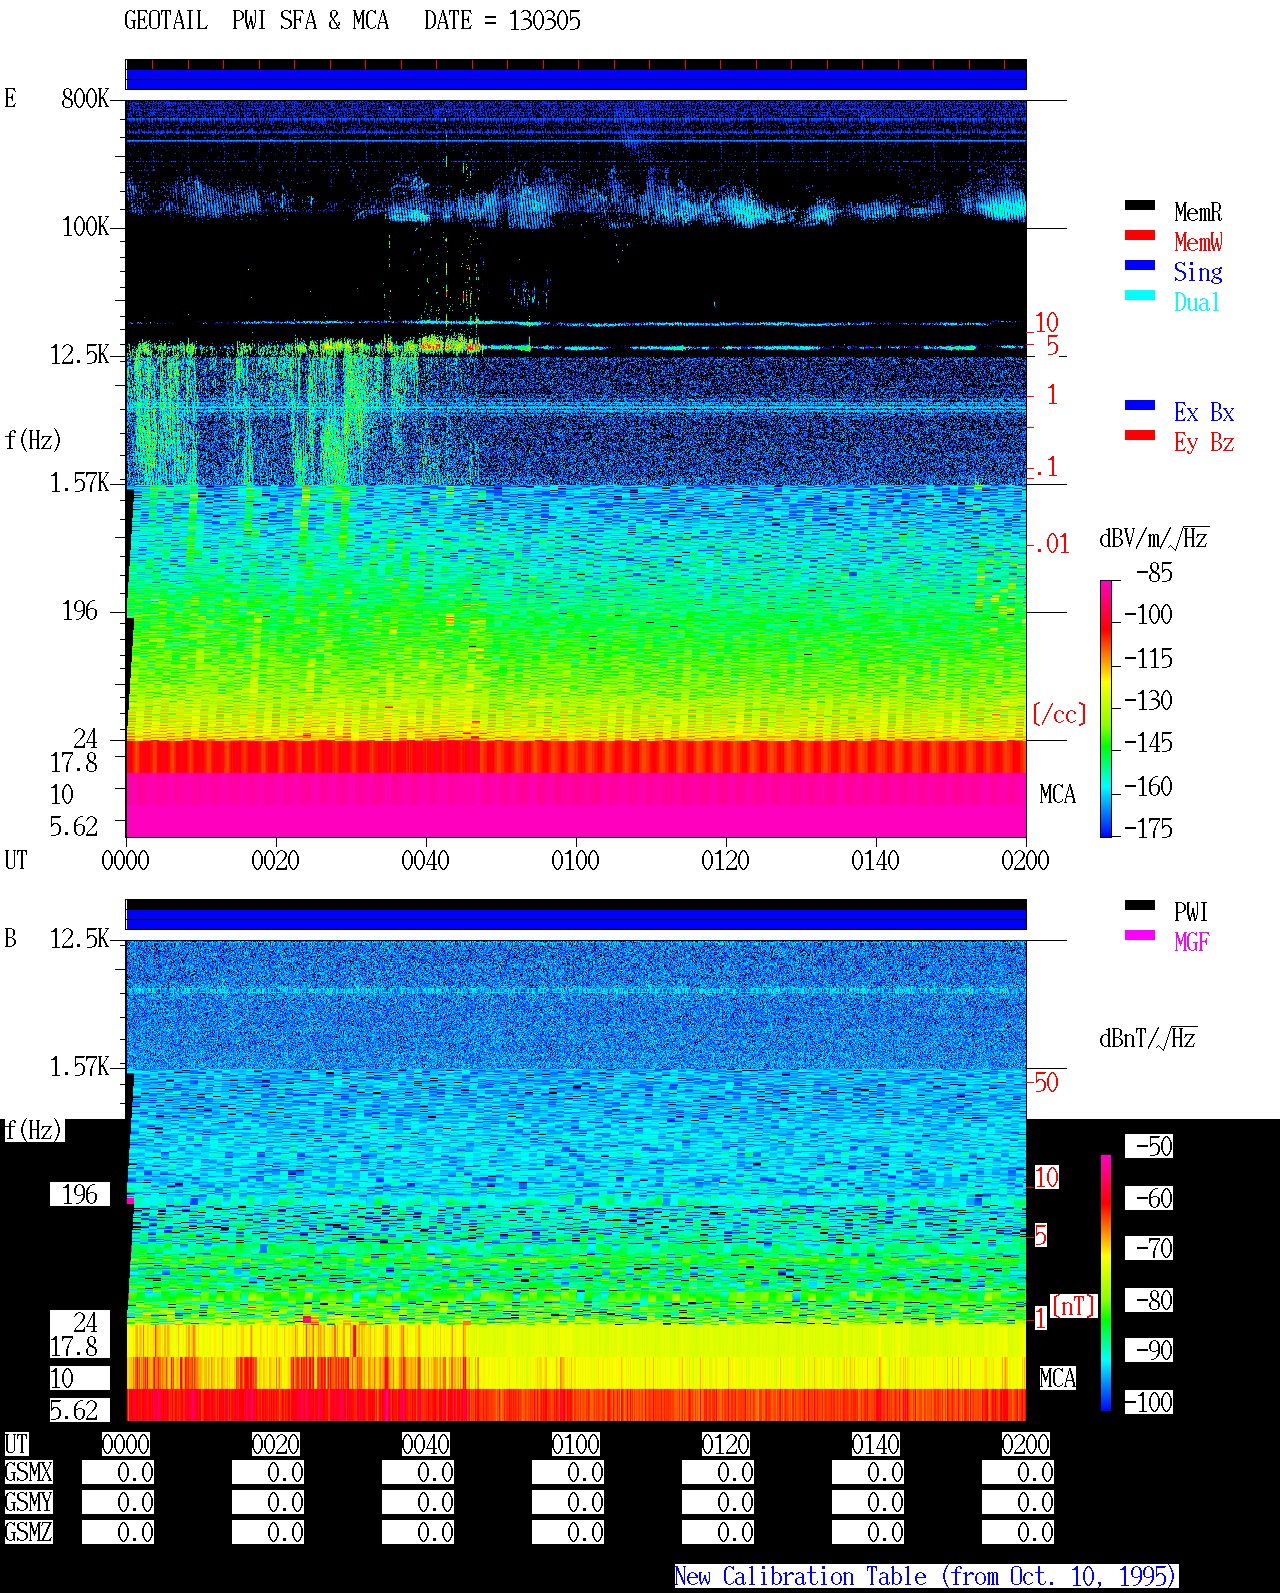This screenshot has width=1280, height=1593.
Task: Click the 'GSMX' row label
Action: point(28,1472)
